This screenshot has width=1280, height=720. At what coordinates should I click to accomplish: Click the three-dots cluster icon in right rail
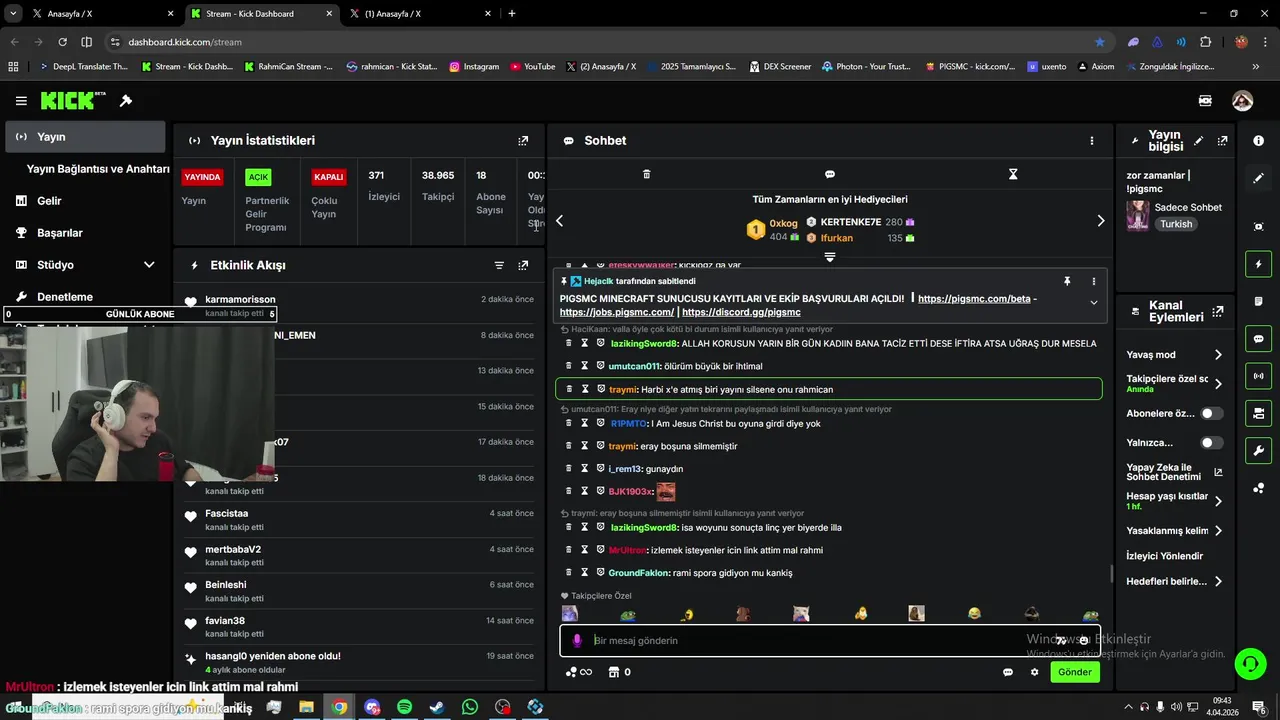click(x=1258, y=488)
